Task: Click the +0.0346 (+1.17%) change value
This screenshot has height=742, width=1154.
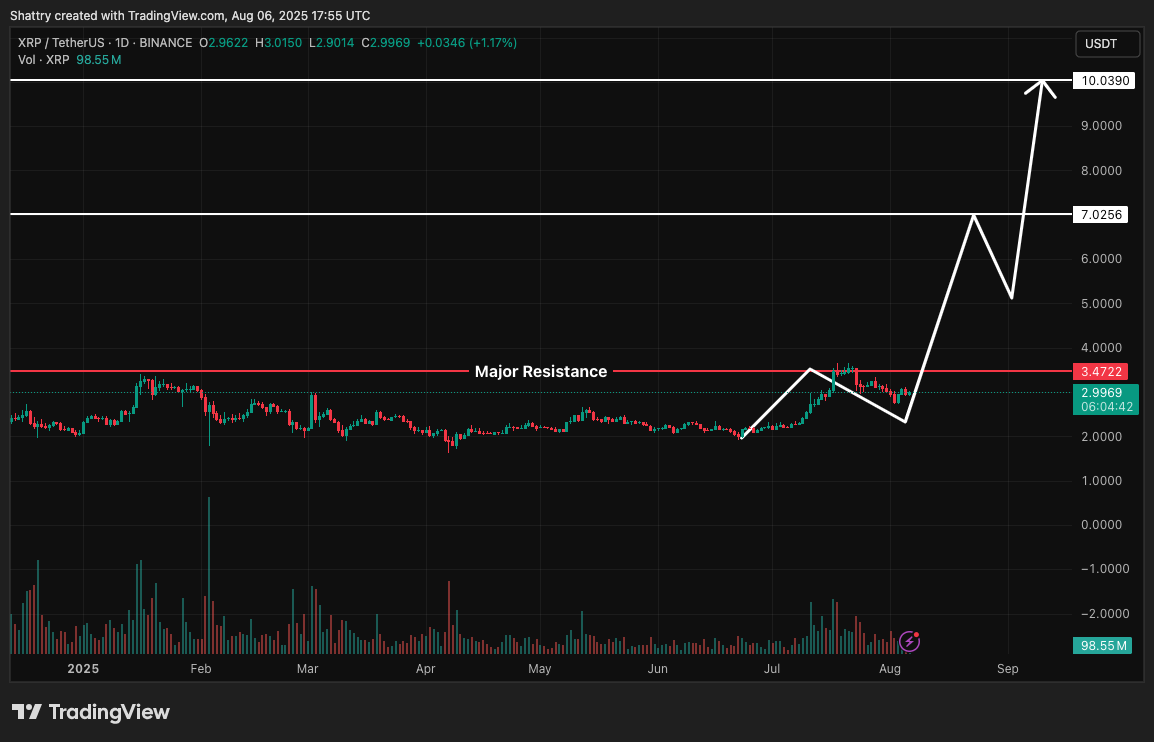Action: [x=467, y=43]
